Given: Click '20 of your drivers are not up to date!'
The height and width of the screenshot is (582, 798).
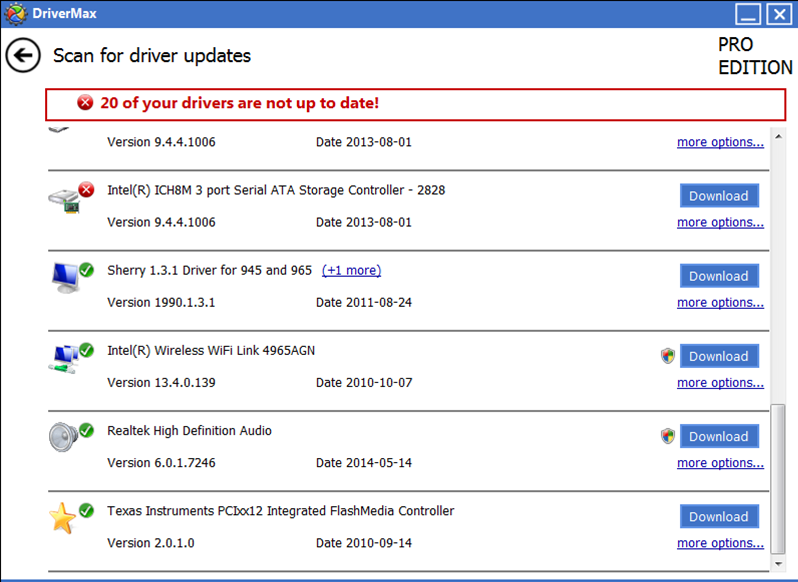Looking at the screenshot, I should [x=239, y=103].
